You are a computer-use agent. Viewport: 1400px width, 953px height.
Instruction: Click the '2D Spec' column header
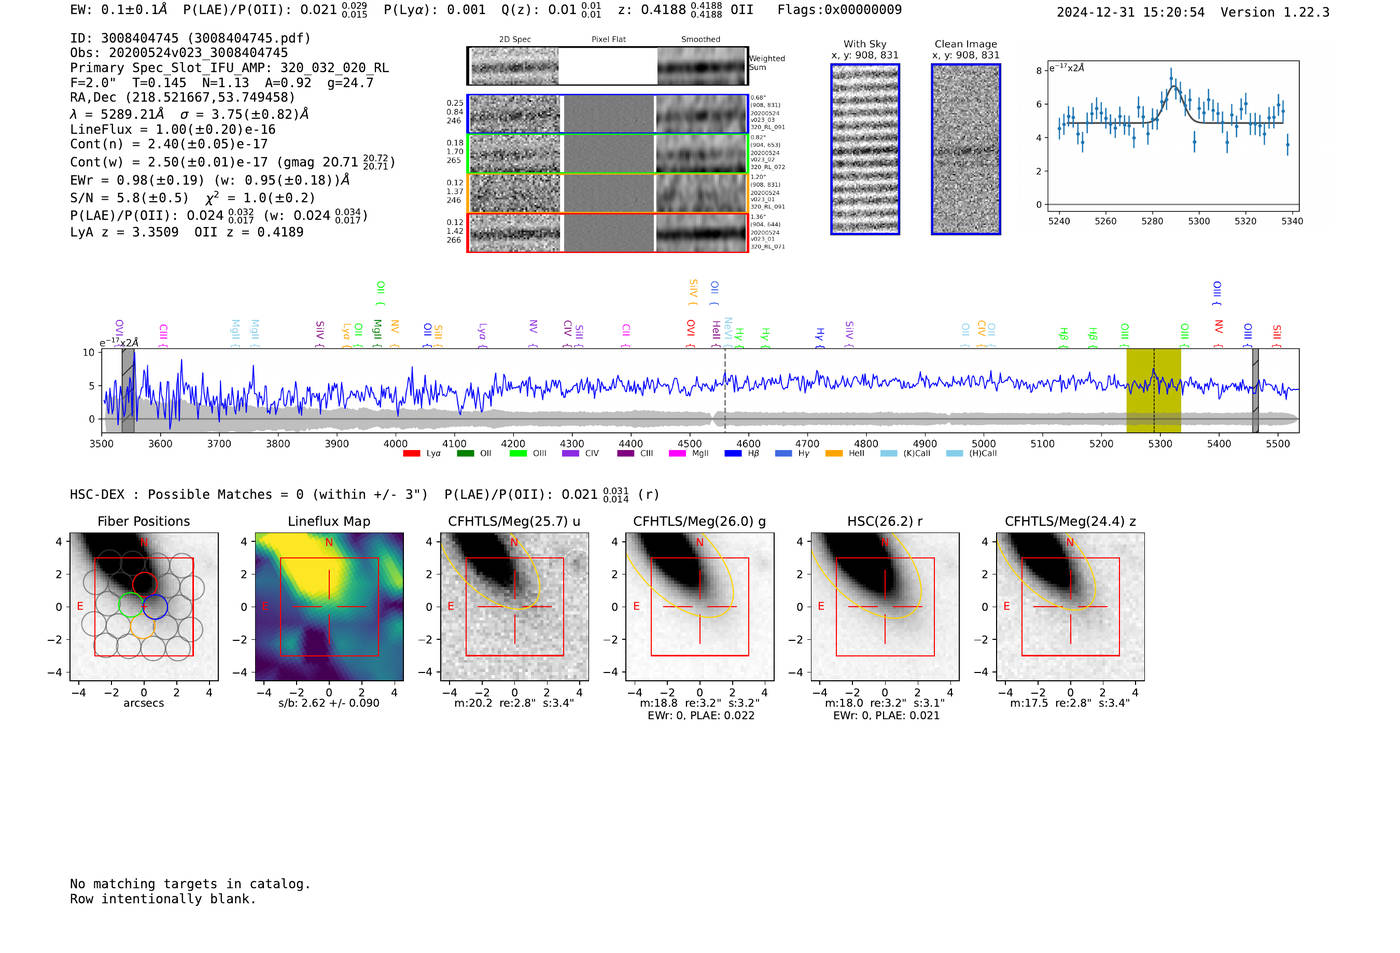515,39
